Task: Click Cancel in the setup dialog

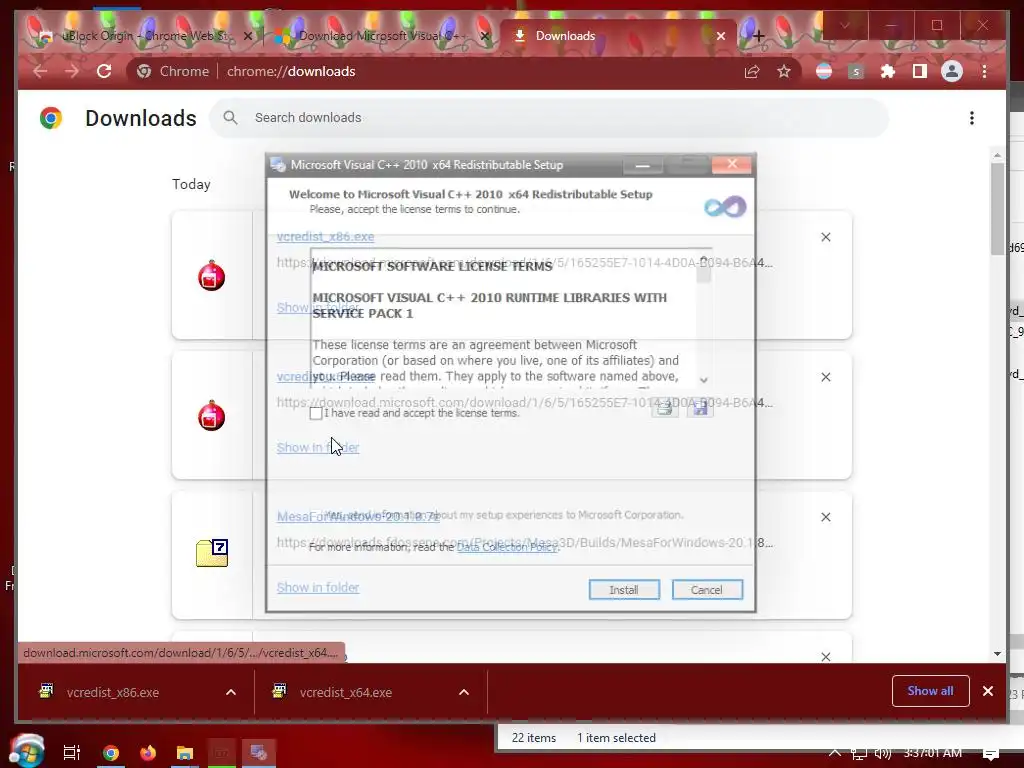Action: [x=707, y=590]
